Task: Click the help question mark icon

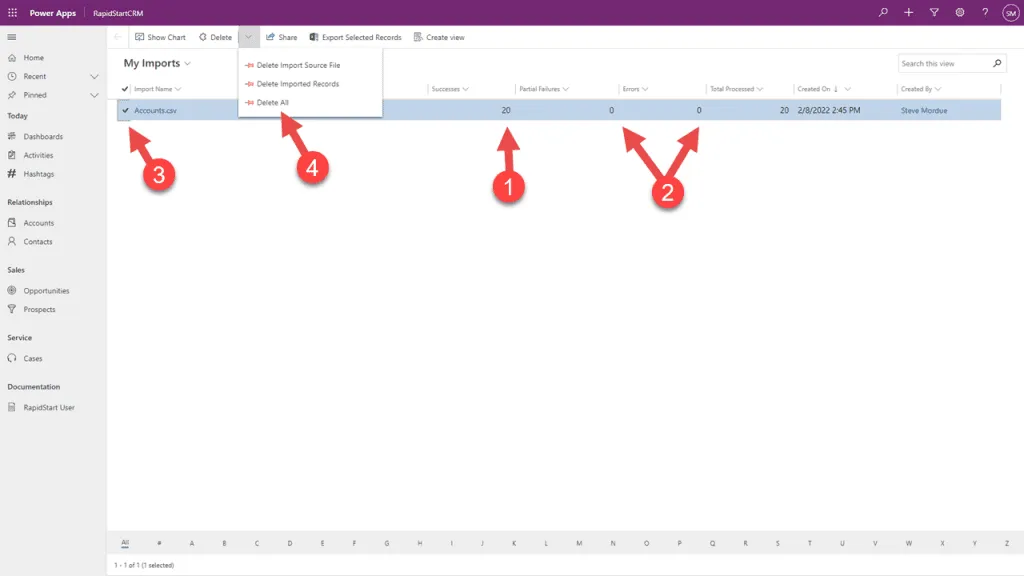Action: (x=985, y=13)
